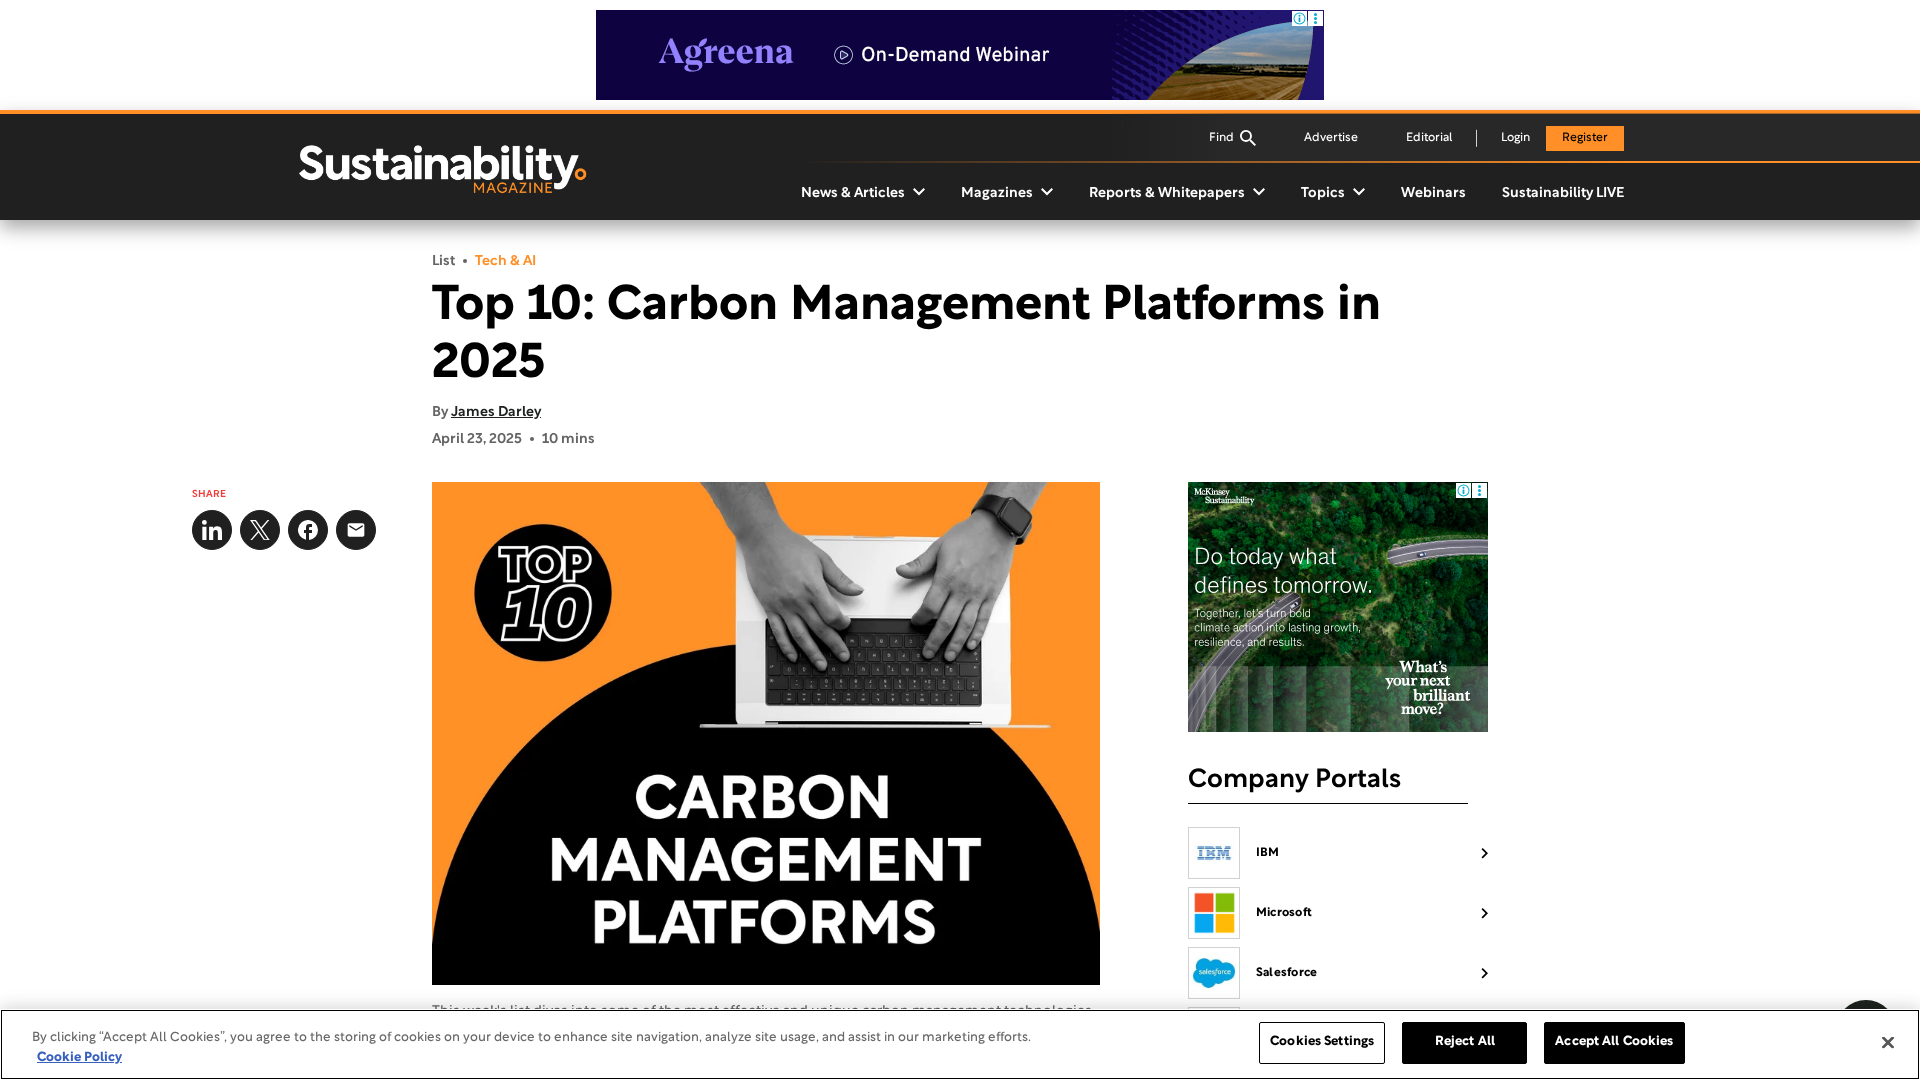The height and width of the screenshot is (1080, 1920).
Task: Share article on Facebook
Action: (308, 530)
